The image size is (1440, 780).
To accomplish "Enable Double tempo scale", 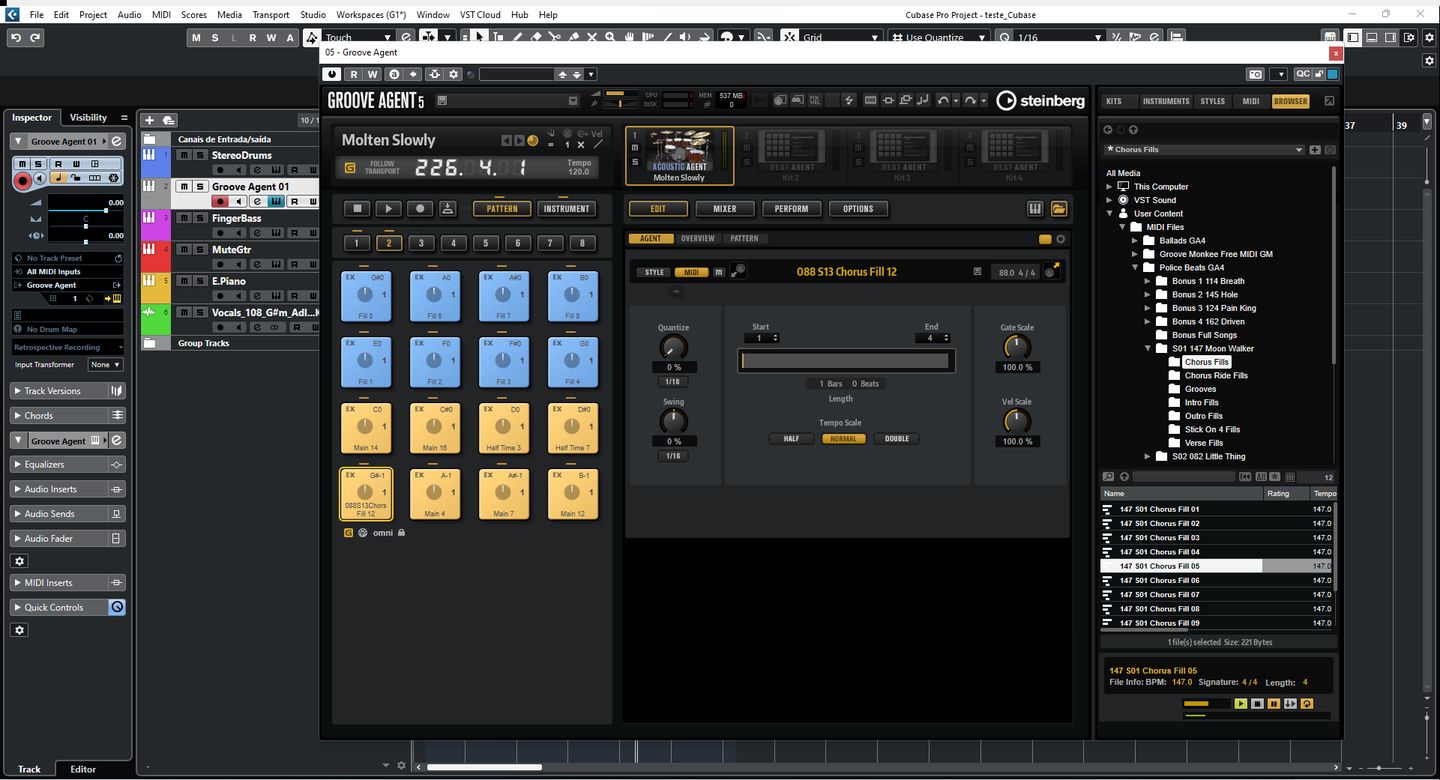I will click(x=897, y=439).
